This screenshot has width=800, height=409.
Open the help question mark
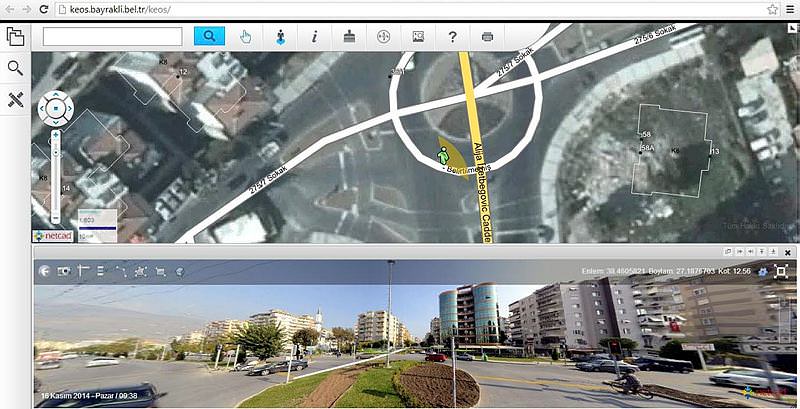click(452, 36)
